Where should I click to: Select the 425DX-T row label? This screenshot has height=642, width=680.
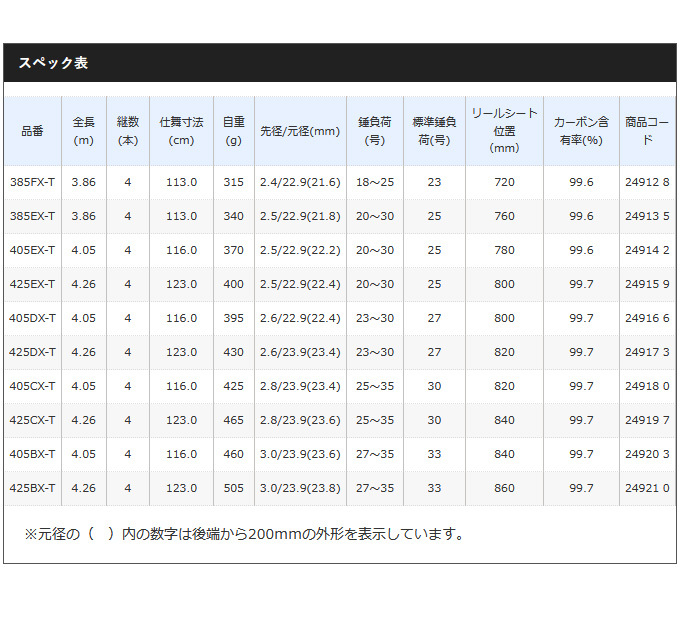pyautogui.click(x=32, y=352)
